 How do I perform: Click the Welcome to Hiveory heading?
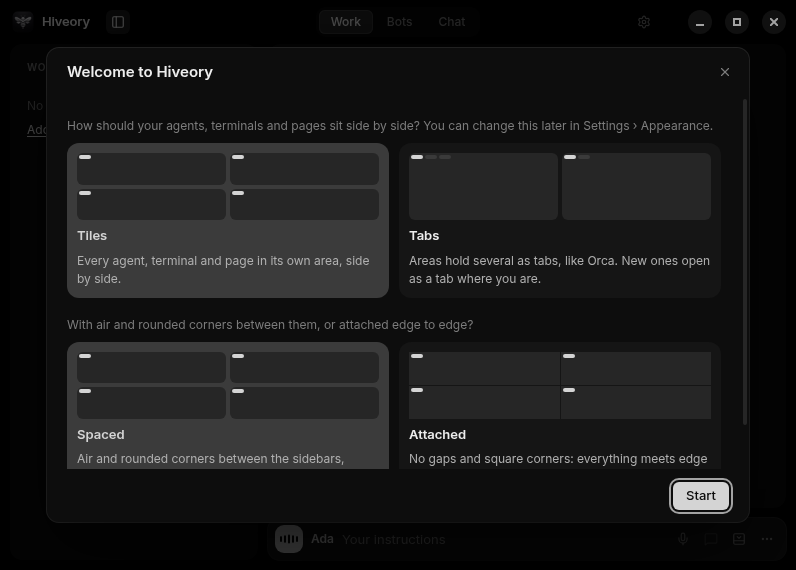pyautogui.click(x=140, y=72)
